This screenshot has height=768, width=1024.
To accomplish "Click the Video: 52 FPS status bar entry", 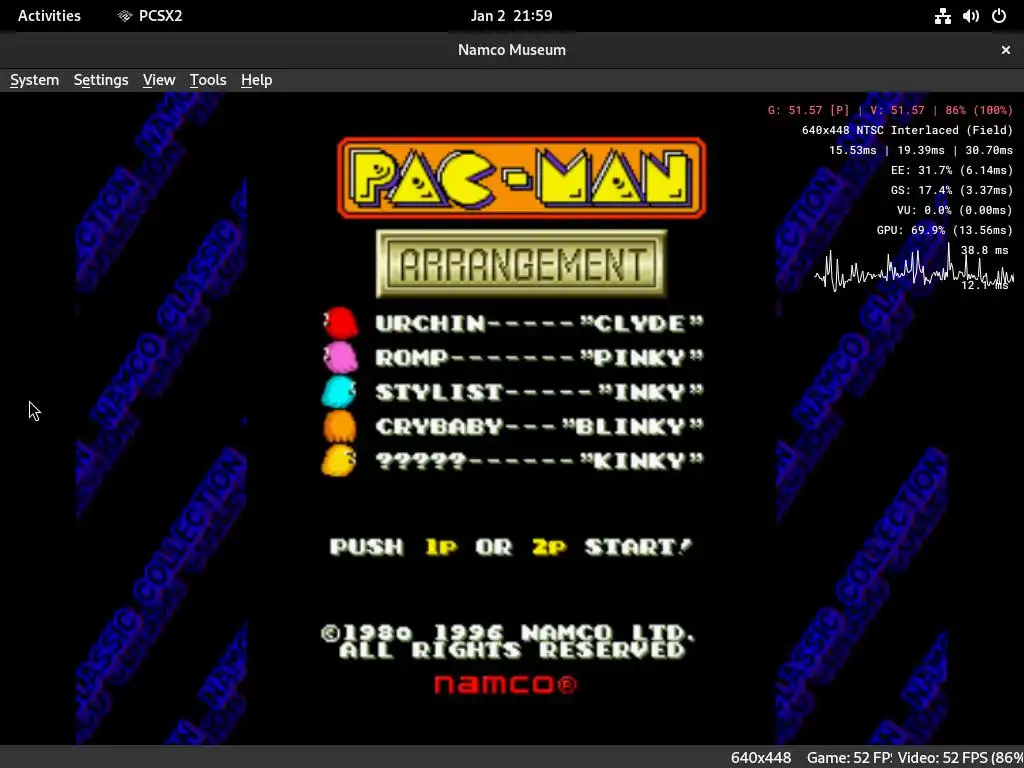I will pyautogui.click(x=960, y=758).
